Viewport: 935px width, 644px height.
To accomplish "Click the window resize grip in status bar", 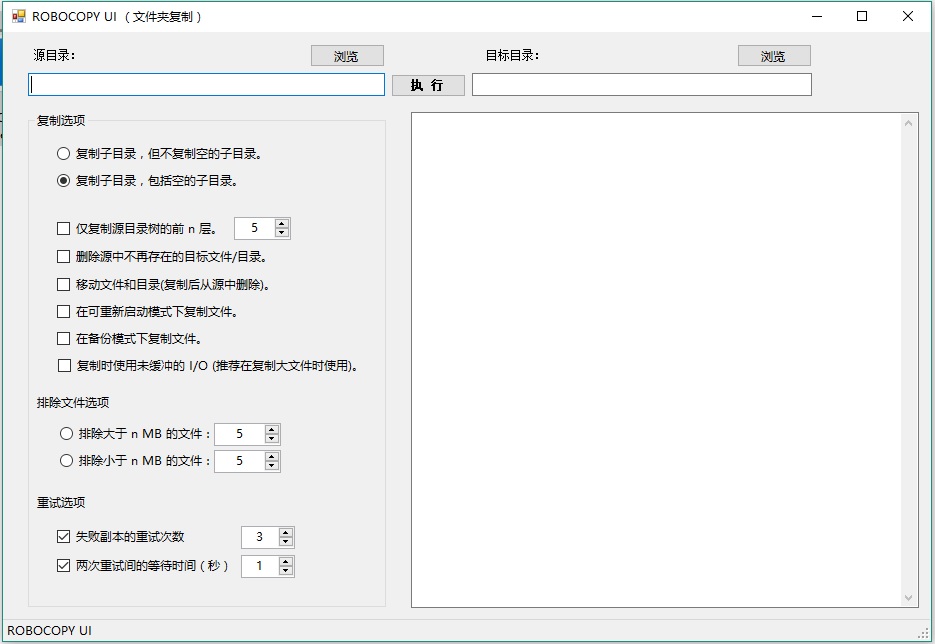I will (x=925, y=633).
